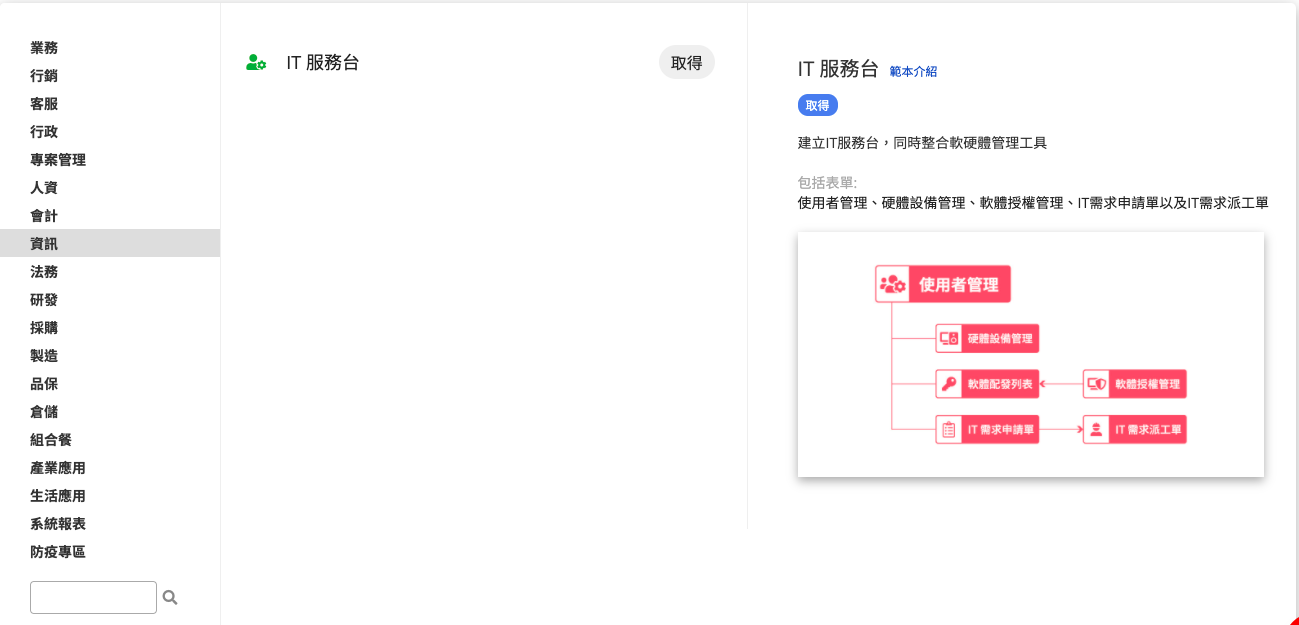This screenshot has height=625, width=1299.
Task: Select the 組合餐 category
Action: [x=51, y=440]
